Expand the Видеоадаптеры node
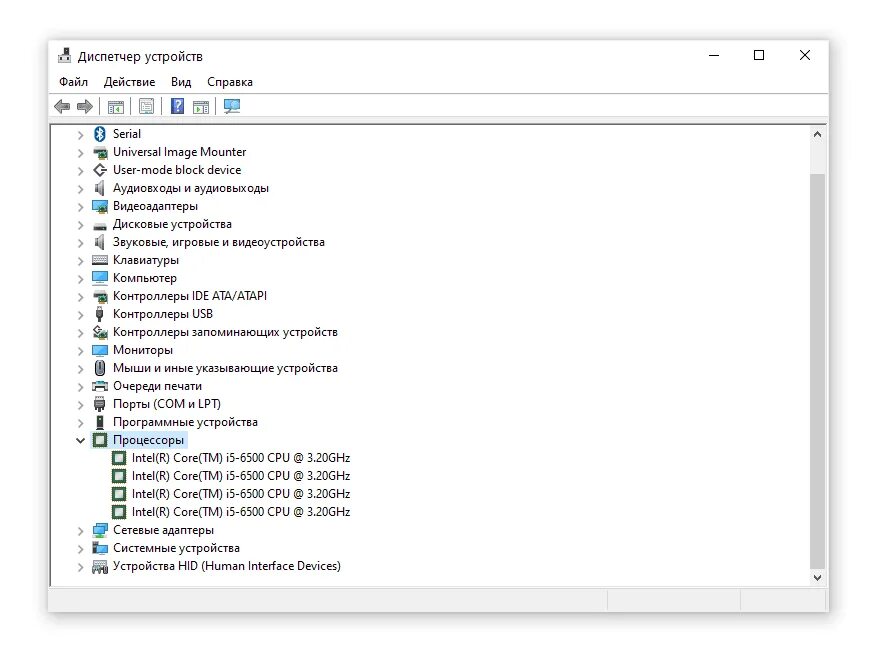This screenshot has height=655, width=882. 80,207
